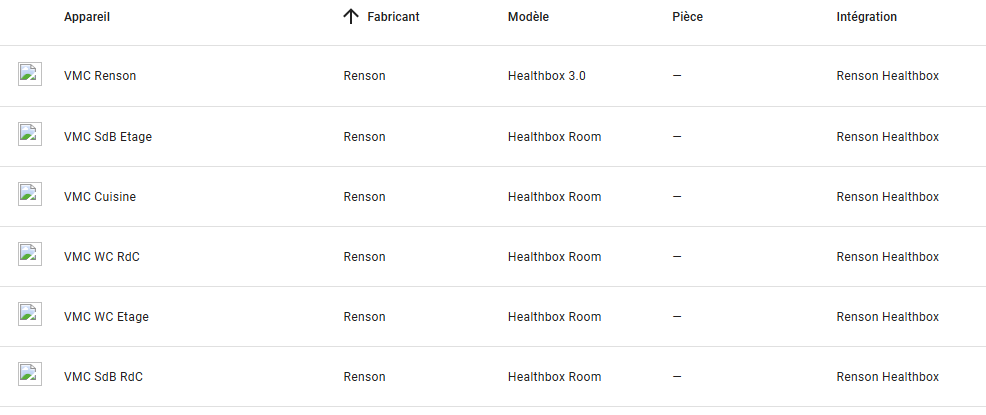Screen dimensions: 986x415
Task: Click the VMC SdB RdC device image icon
Action: point(30,374)
